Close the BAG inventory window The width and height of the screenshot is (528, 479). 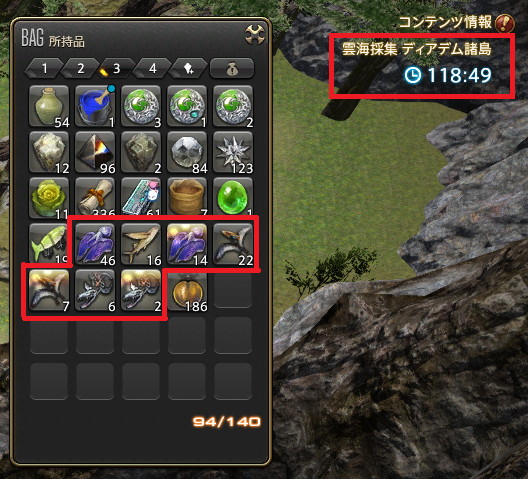pos(255,34)
